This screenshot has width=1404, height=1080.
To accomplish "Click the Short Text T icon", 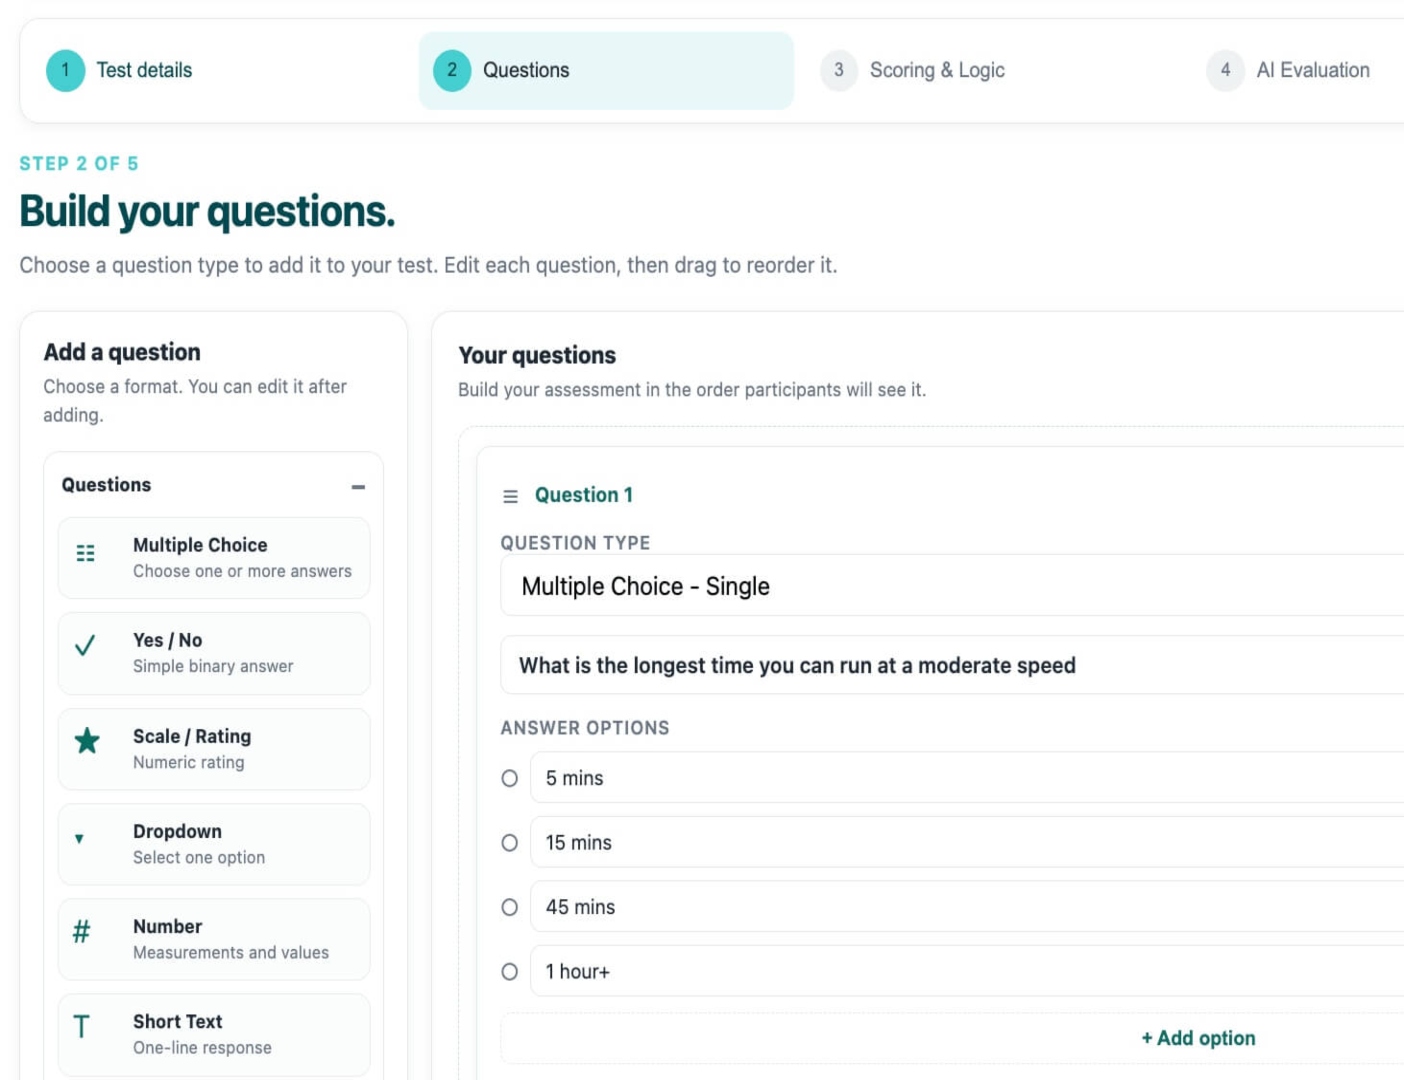I will (x=82, y=1027).
